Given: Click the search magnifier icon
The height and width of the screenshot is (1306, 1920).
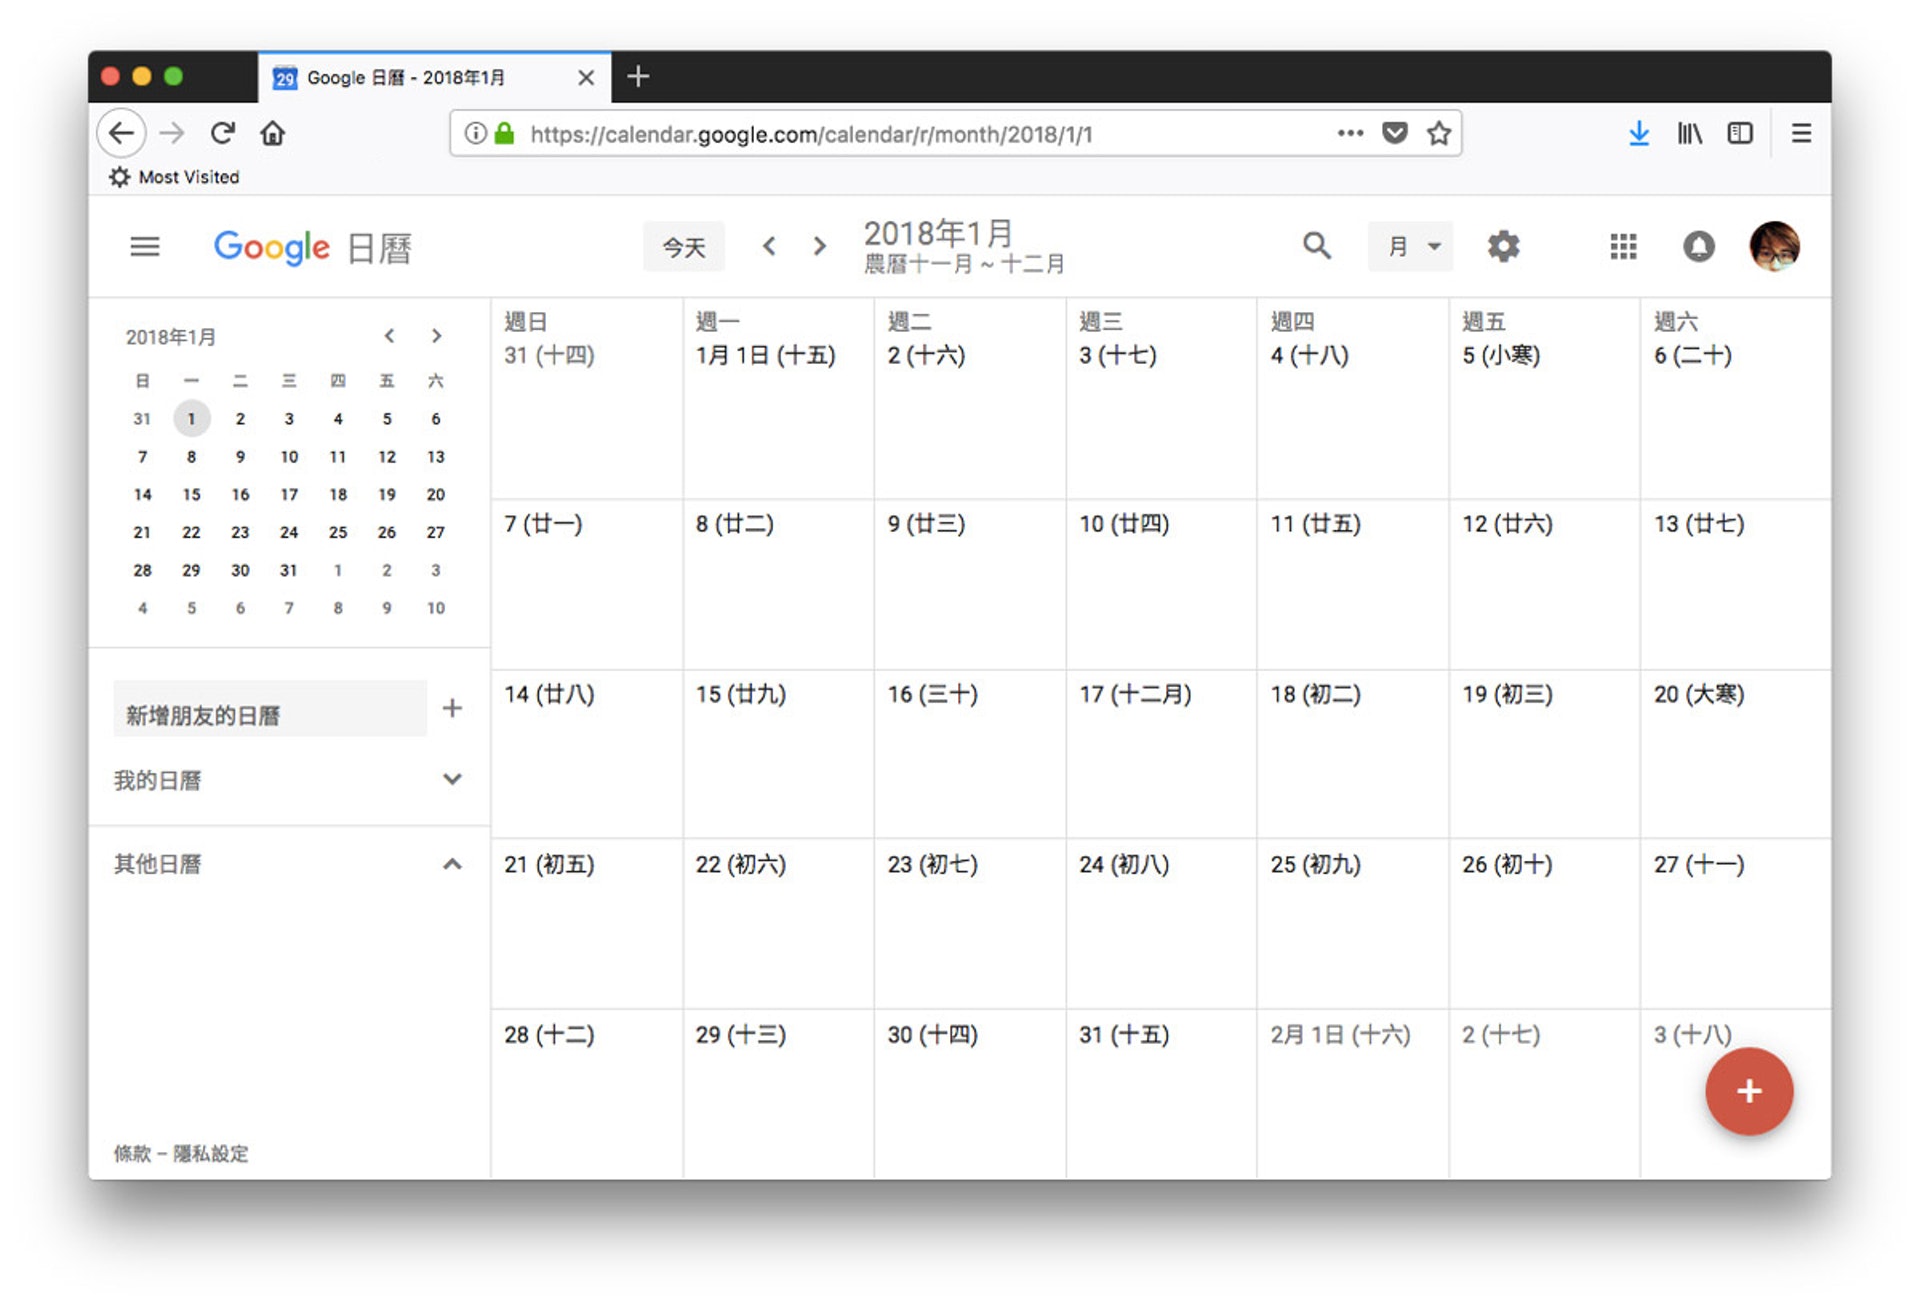Looking at the screenshot, I should [1317, 246].
